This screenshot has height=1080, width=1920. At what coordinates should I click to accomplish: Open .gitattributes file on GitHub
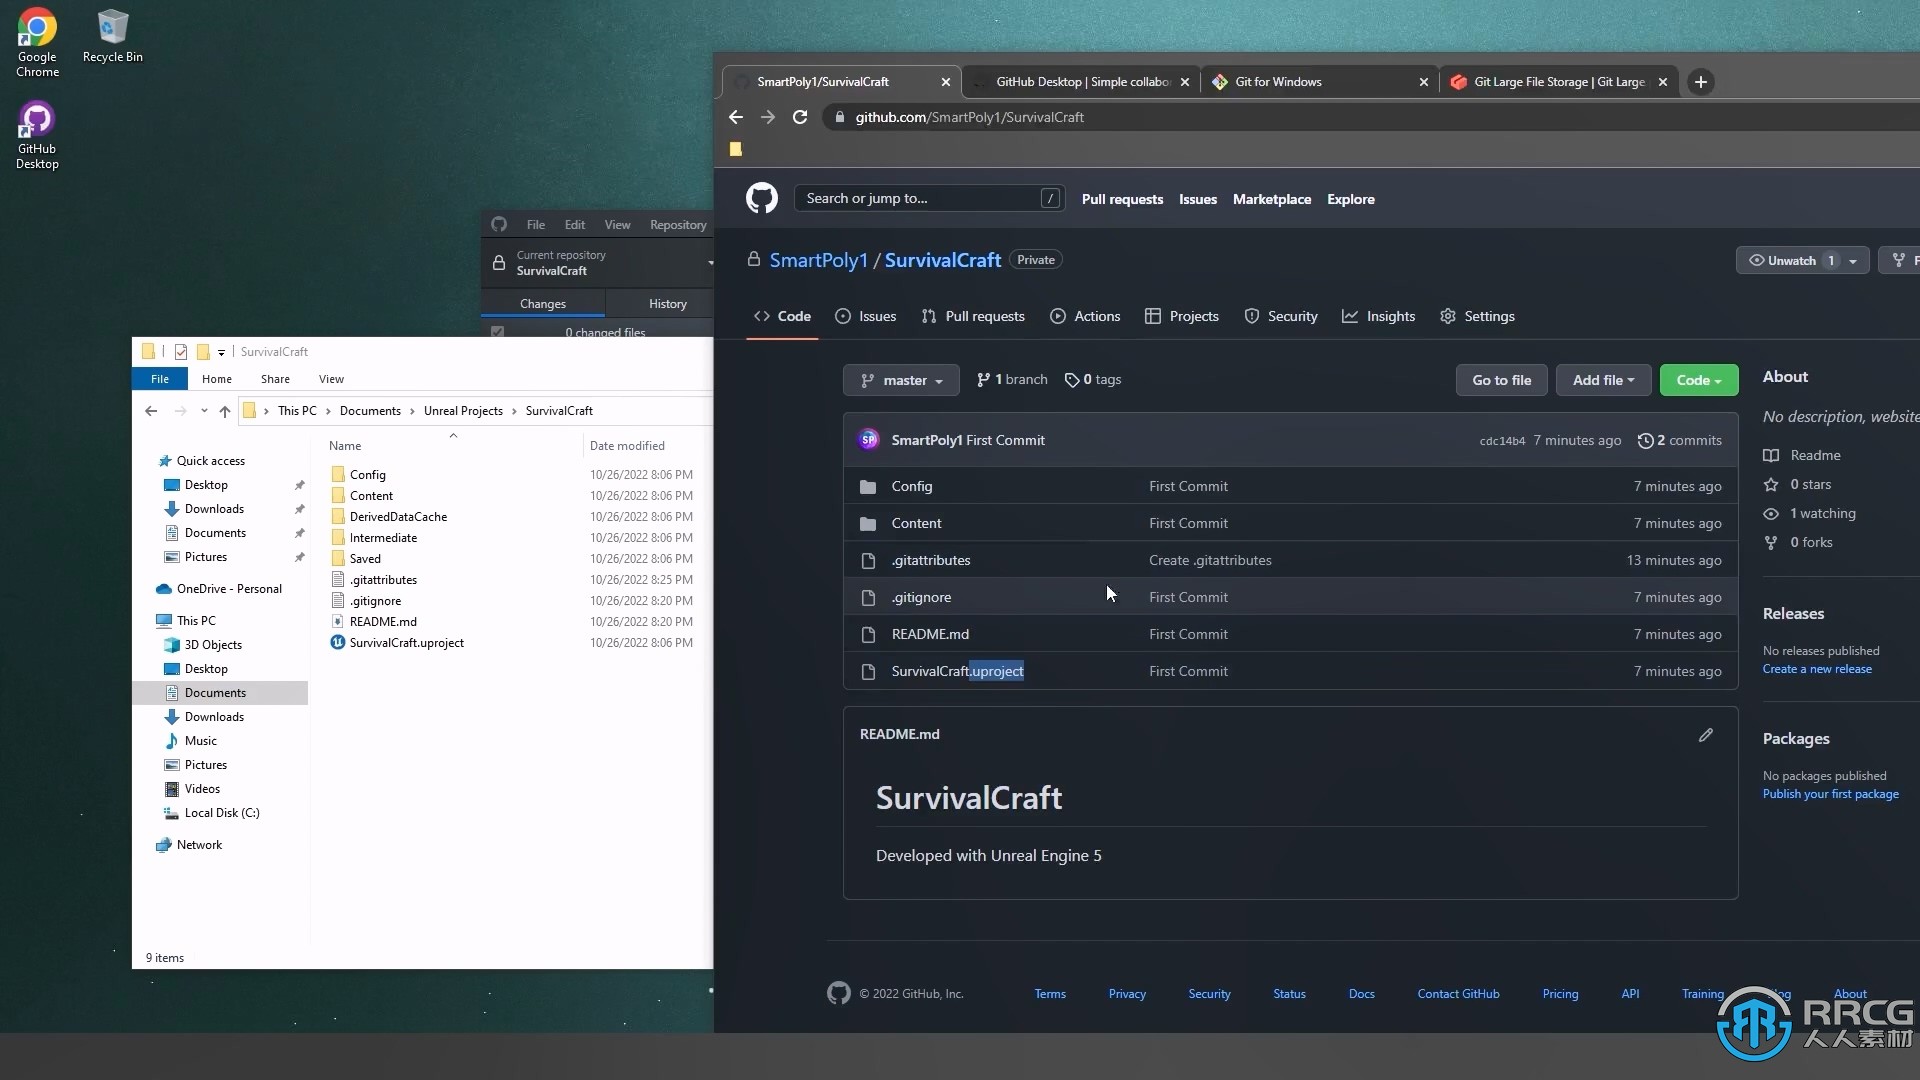tap(930, 560)
